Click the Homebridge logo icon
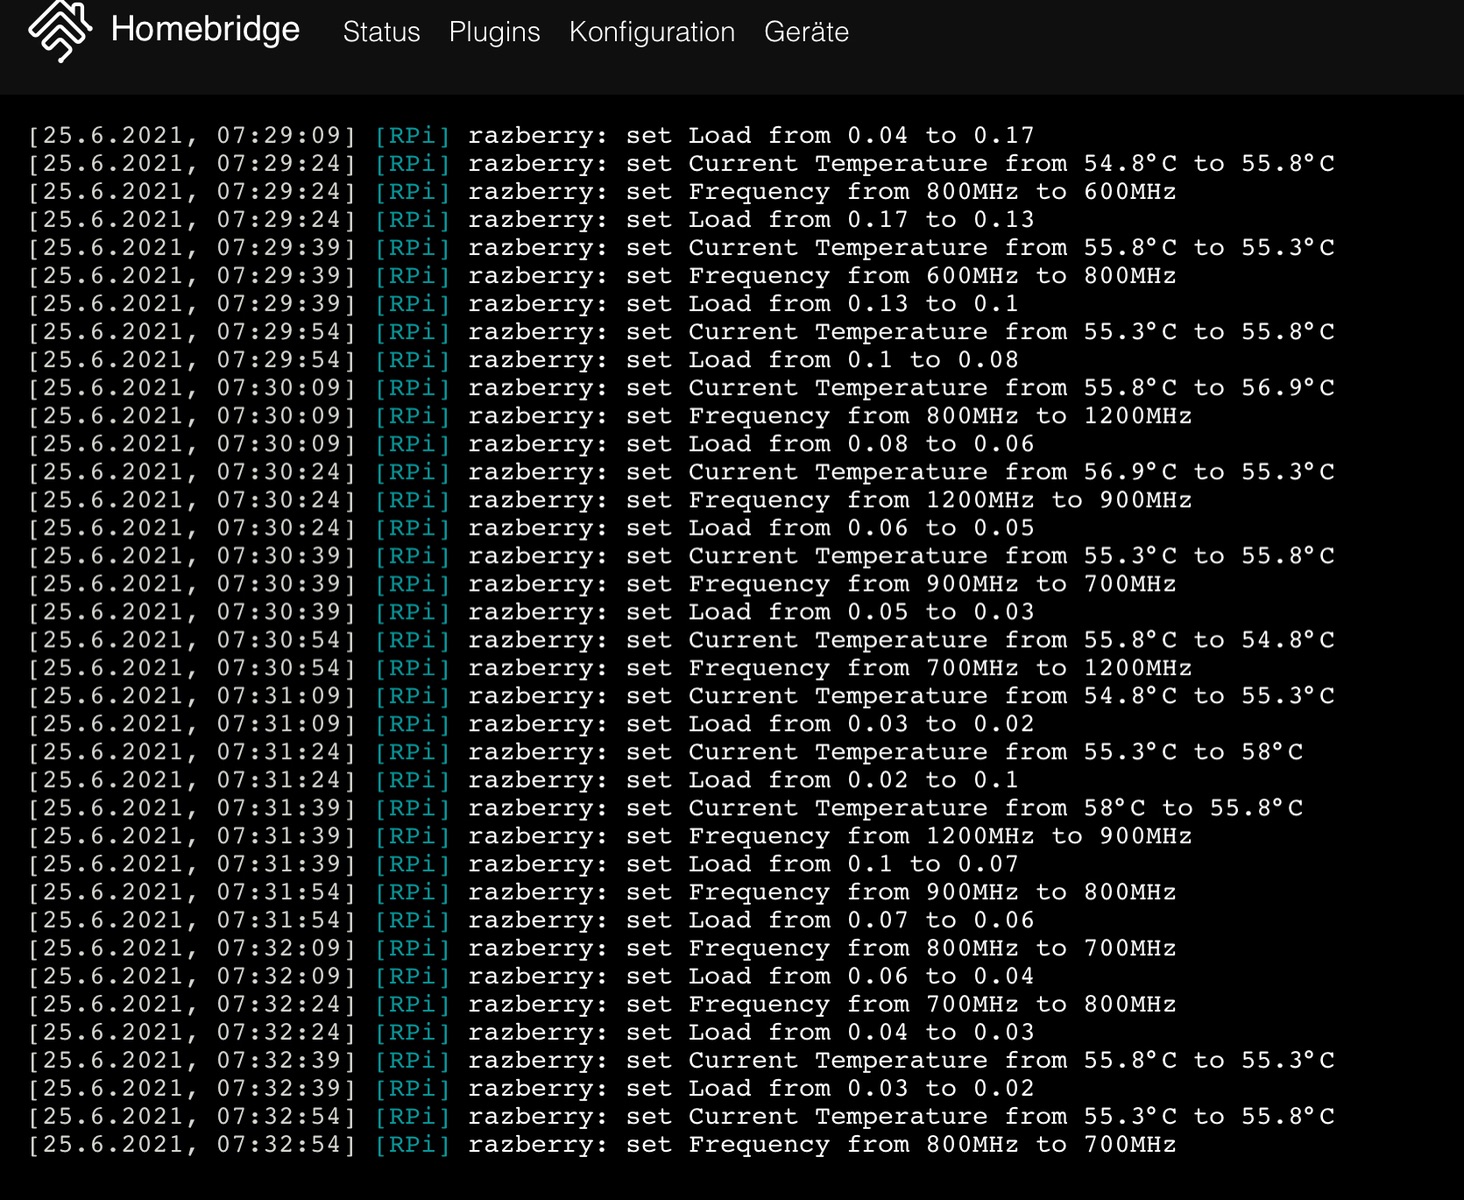1464x1200 pixels. 60,30
